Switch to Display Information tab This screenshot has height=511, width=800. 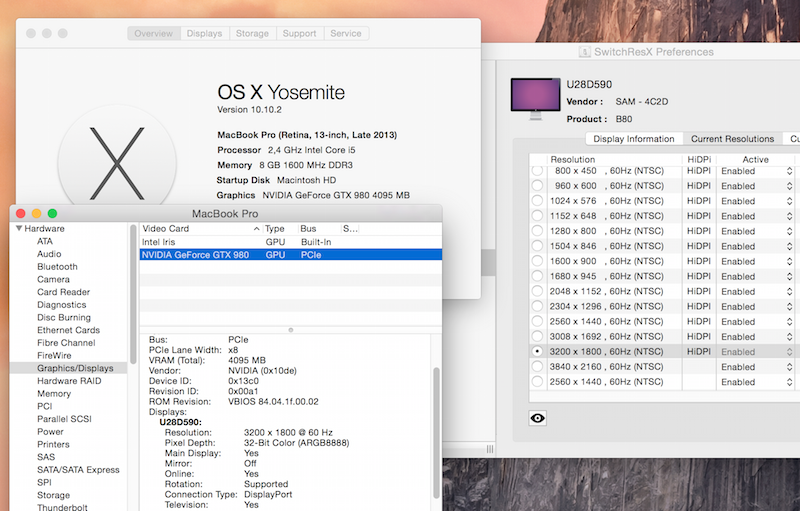[634, 139]
